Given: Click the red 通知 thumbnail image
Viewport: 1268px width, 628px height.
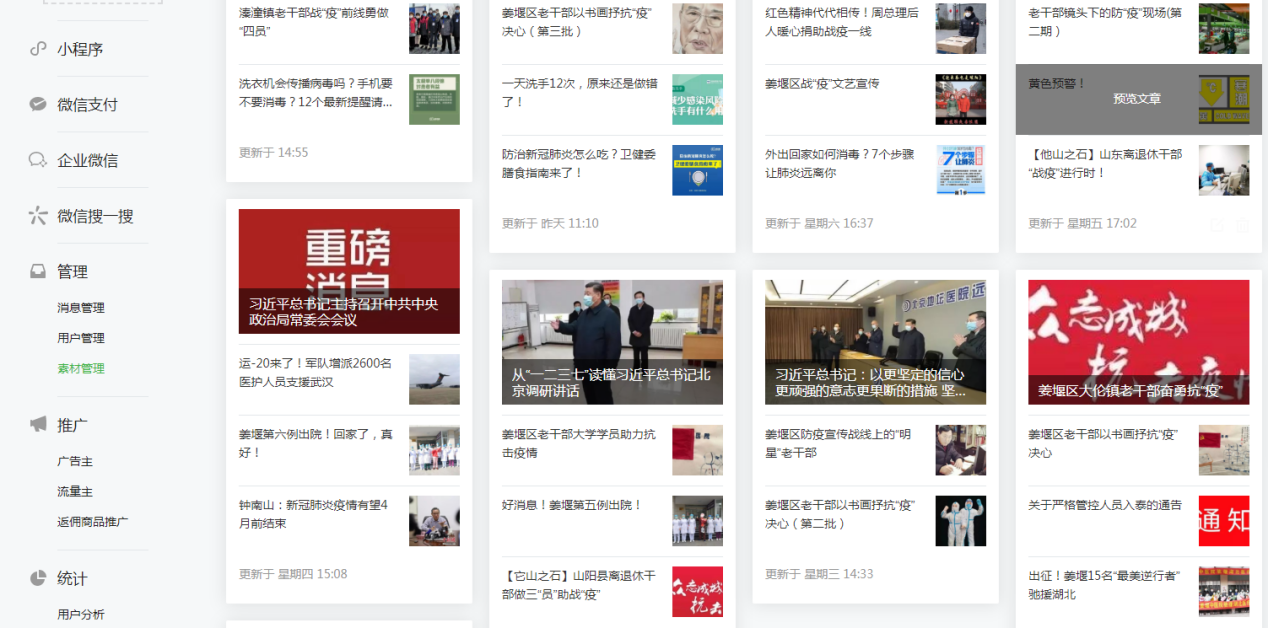Looking at the screenshot, I should click(1224, 521).
